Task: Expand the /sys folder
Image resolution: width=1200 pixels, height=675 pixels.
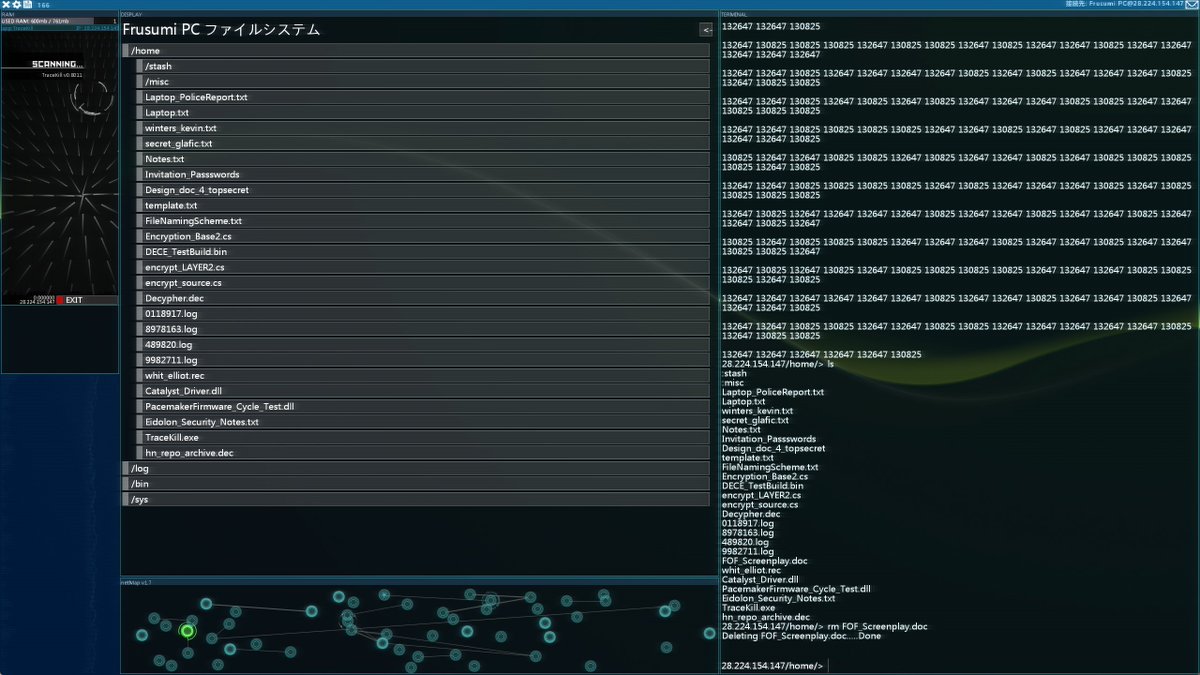Action: [x=416, y=499]
